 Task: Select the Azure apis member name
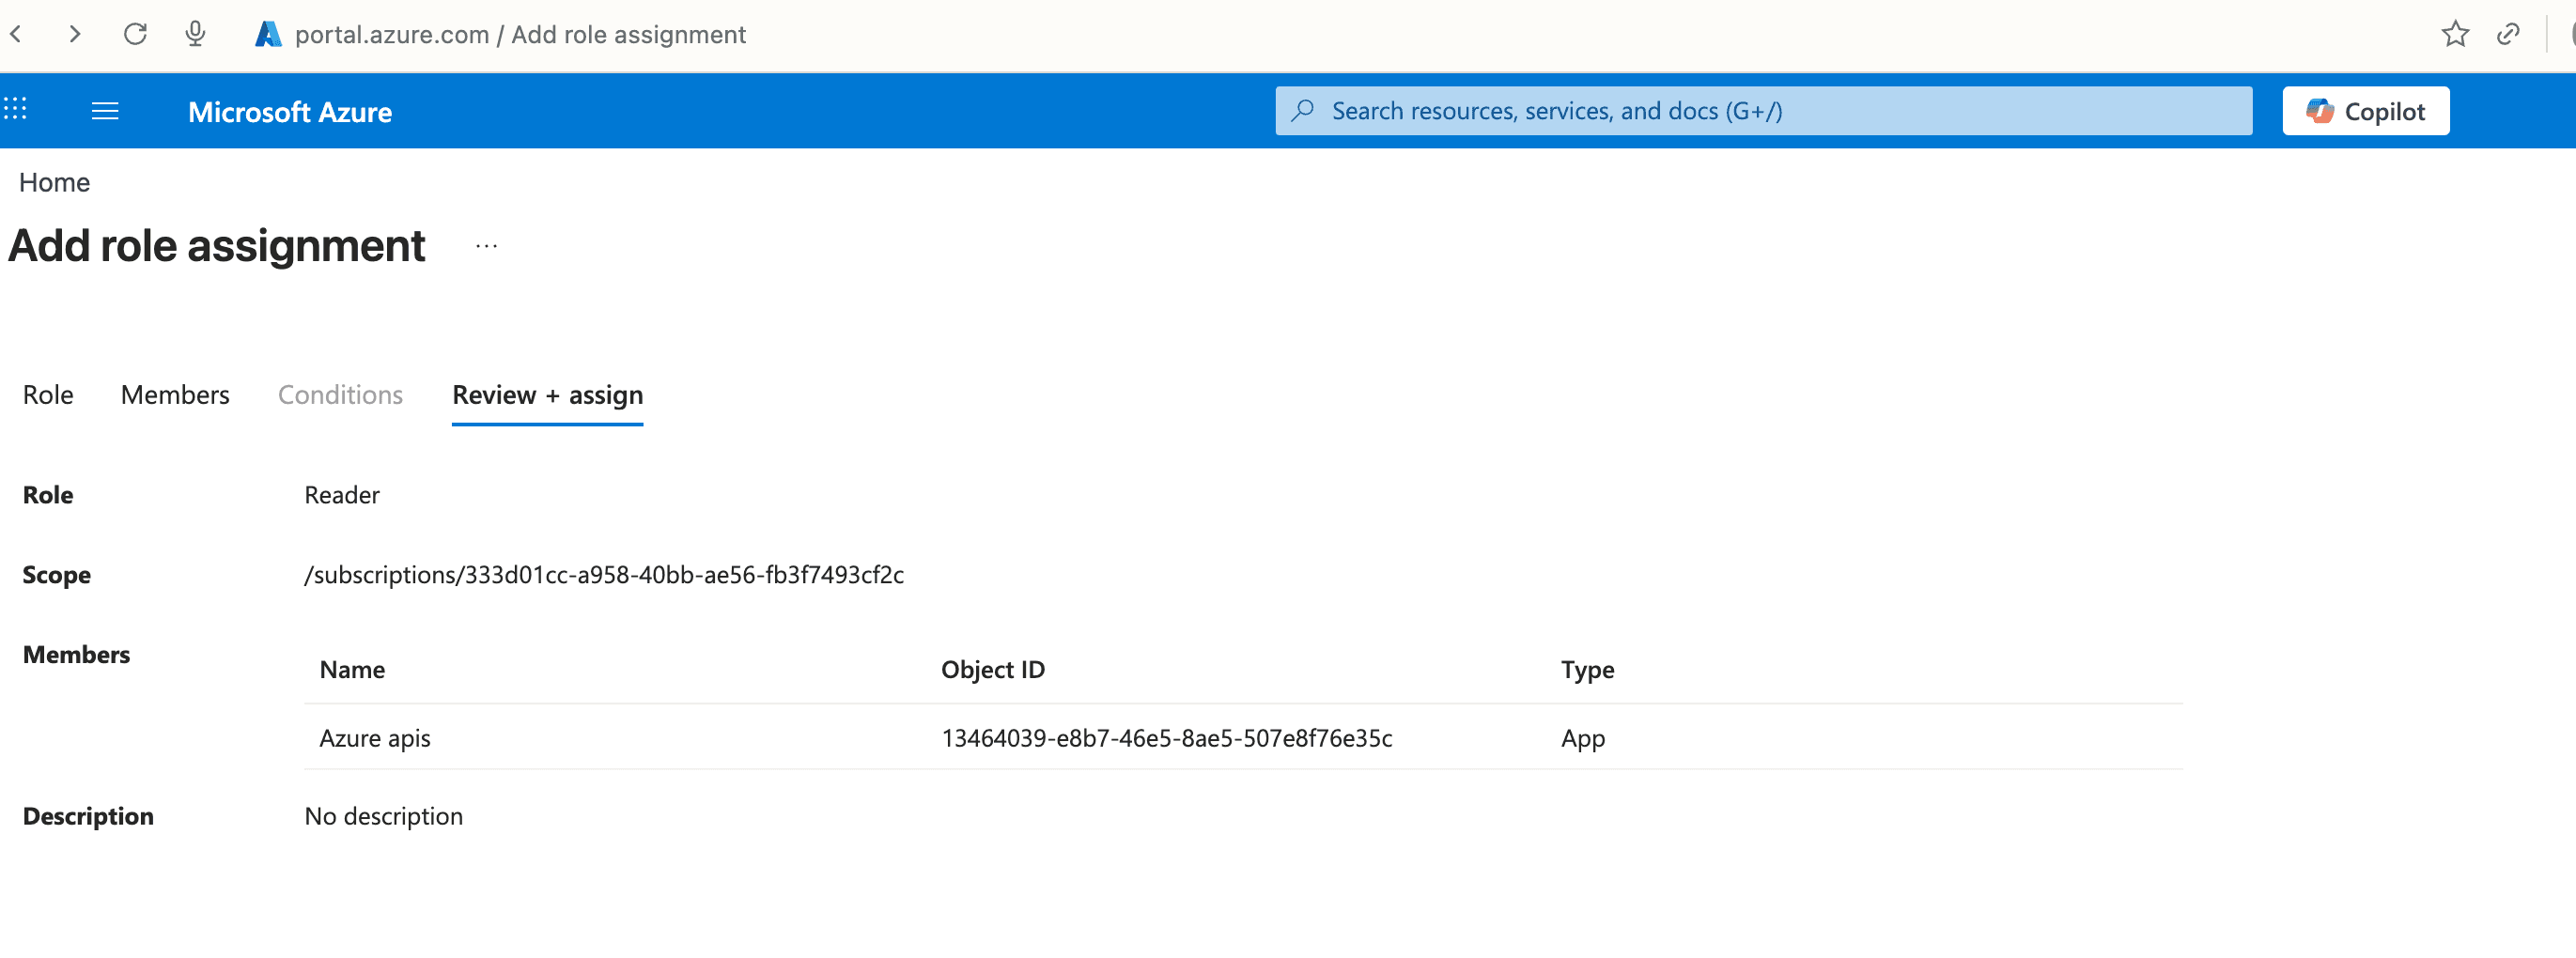pos(375,739)
